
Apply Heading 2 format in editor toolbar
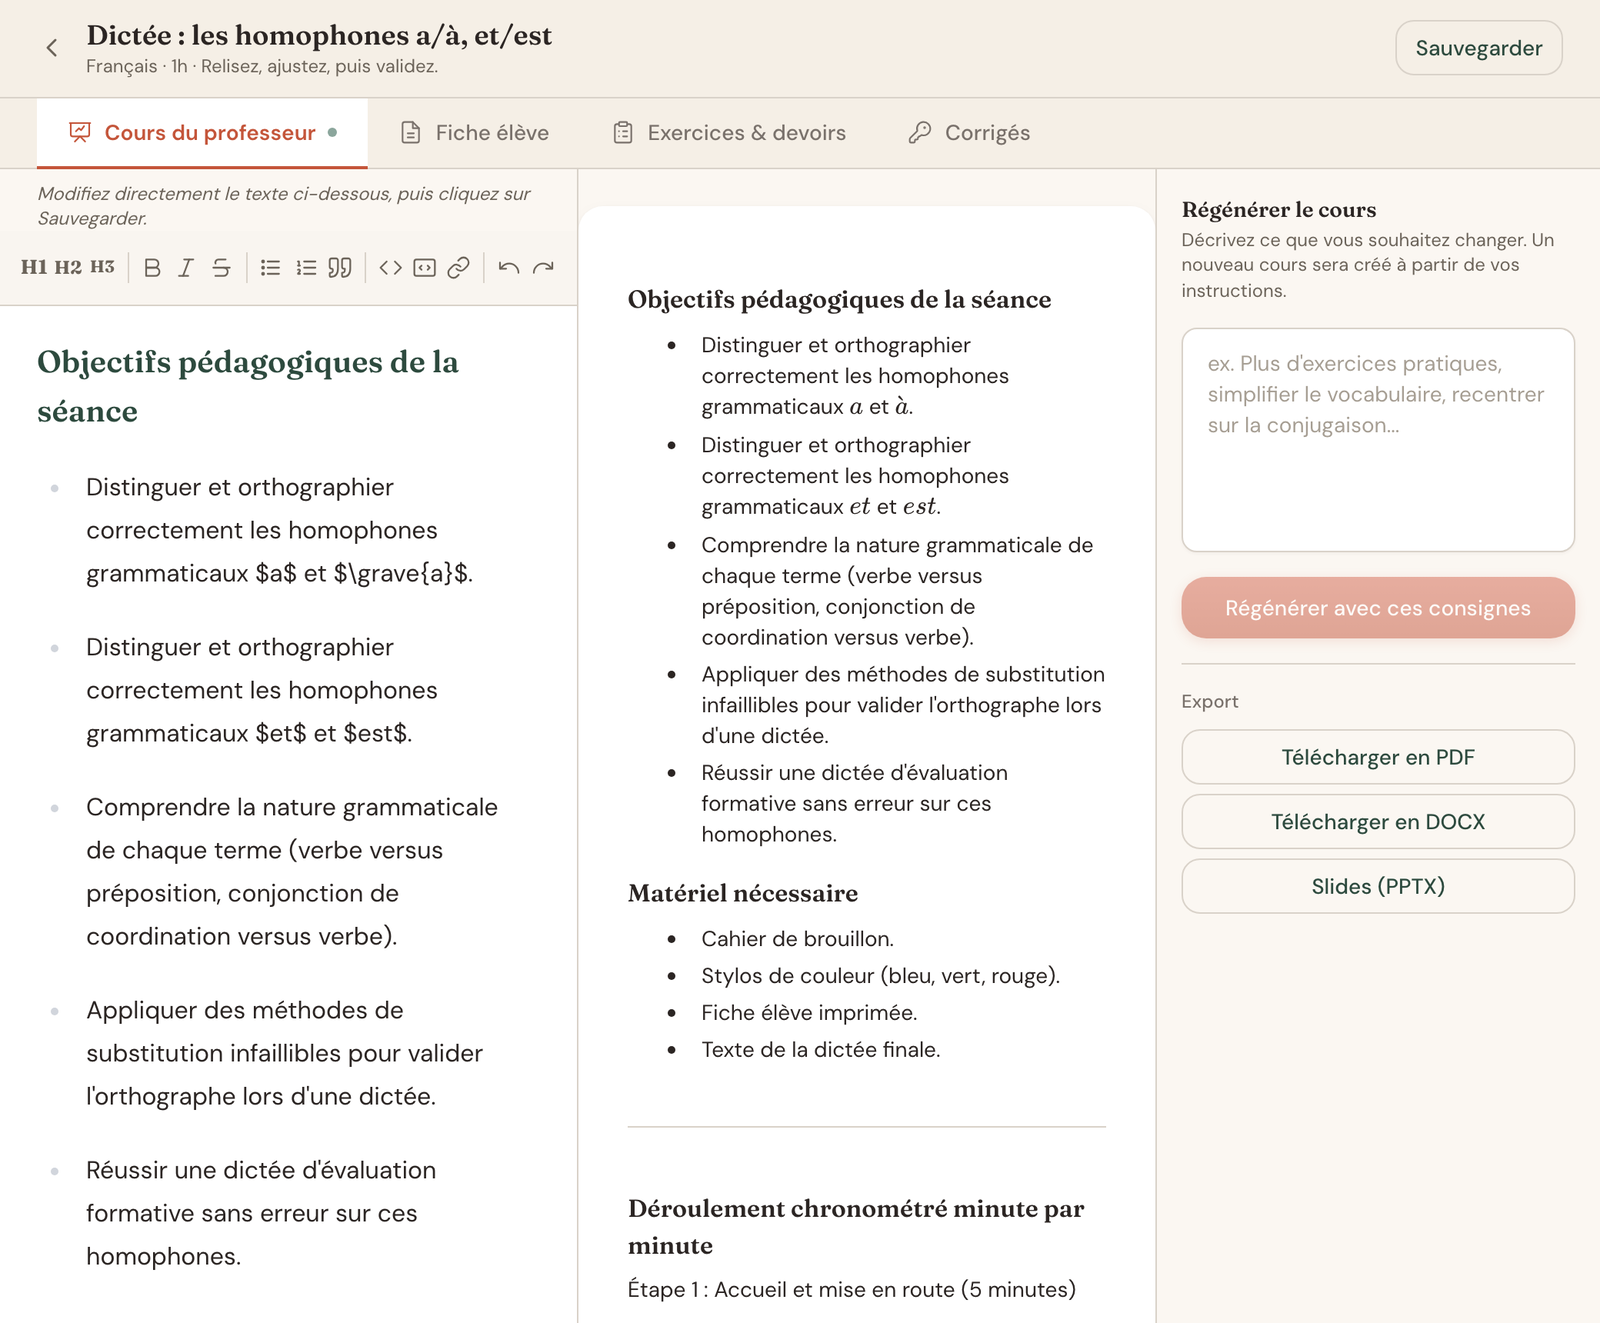(x=68, y=267)
